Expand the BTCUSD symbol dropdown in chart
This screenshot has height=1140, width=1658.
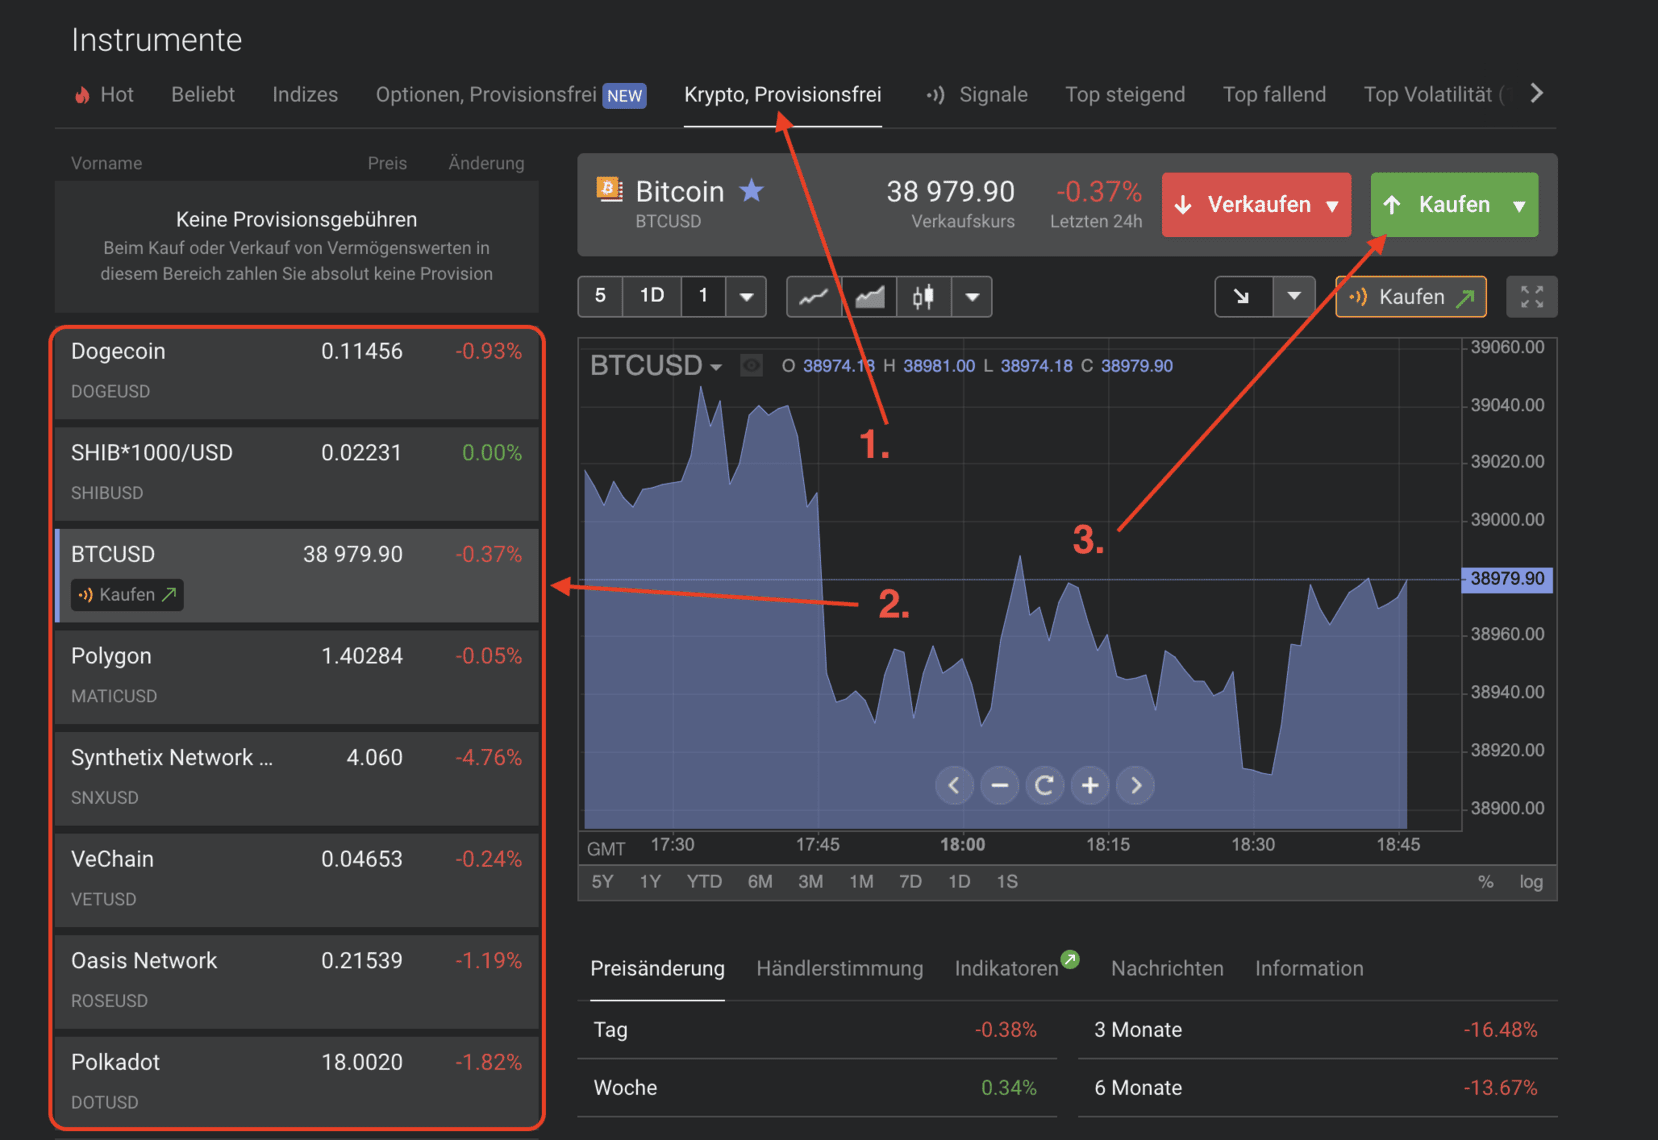click(716, 367)
